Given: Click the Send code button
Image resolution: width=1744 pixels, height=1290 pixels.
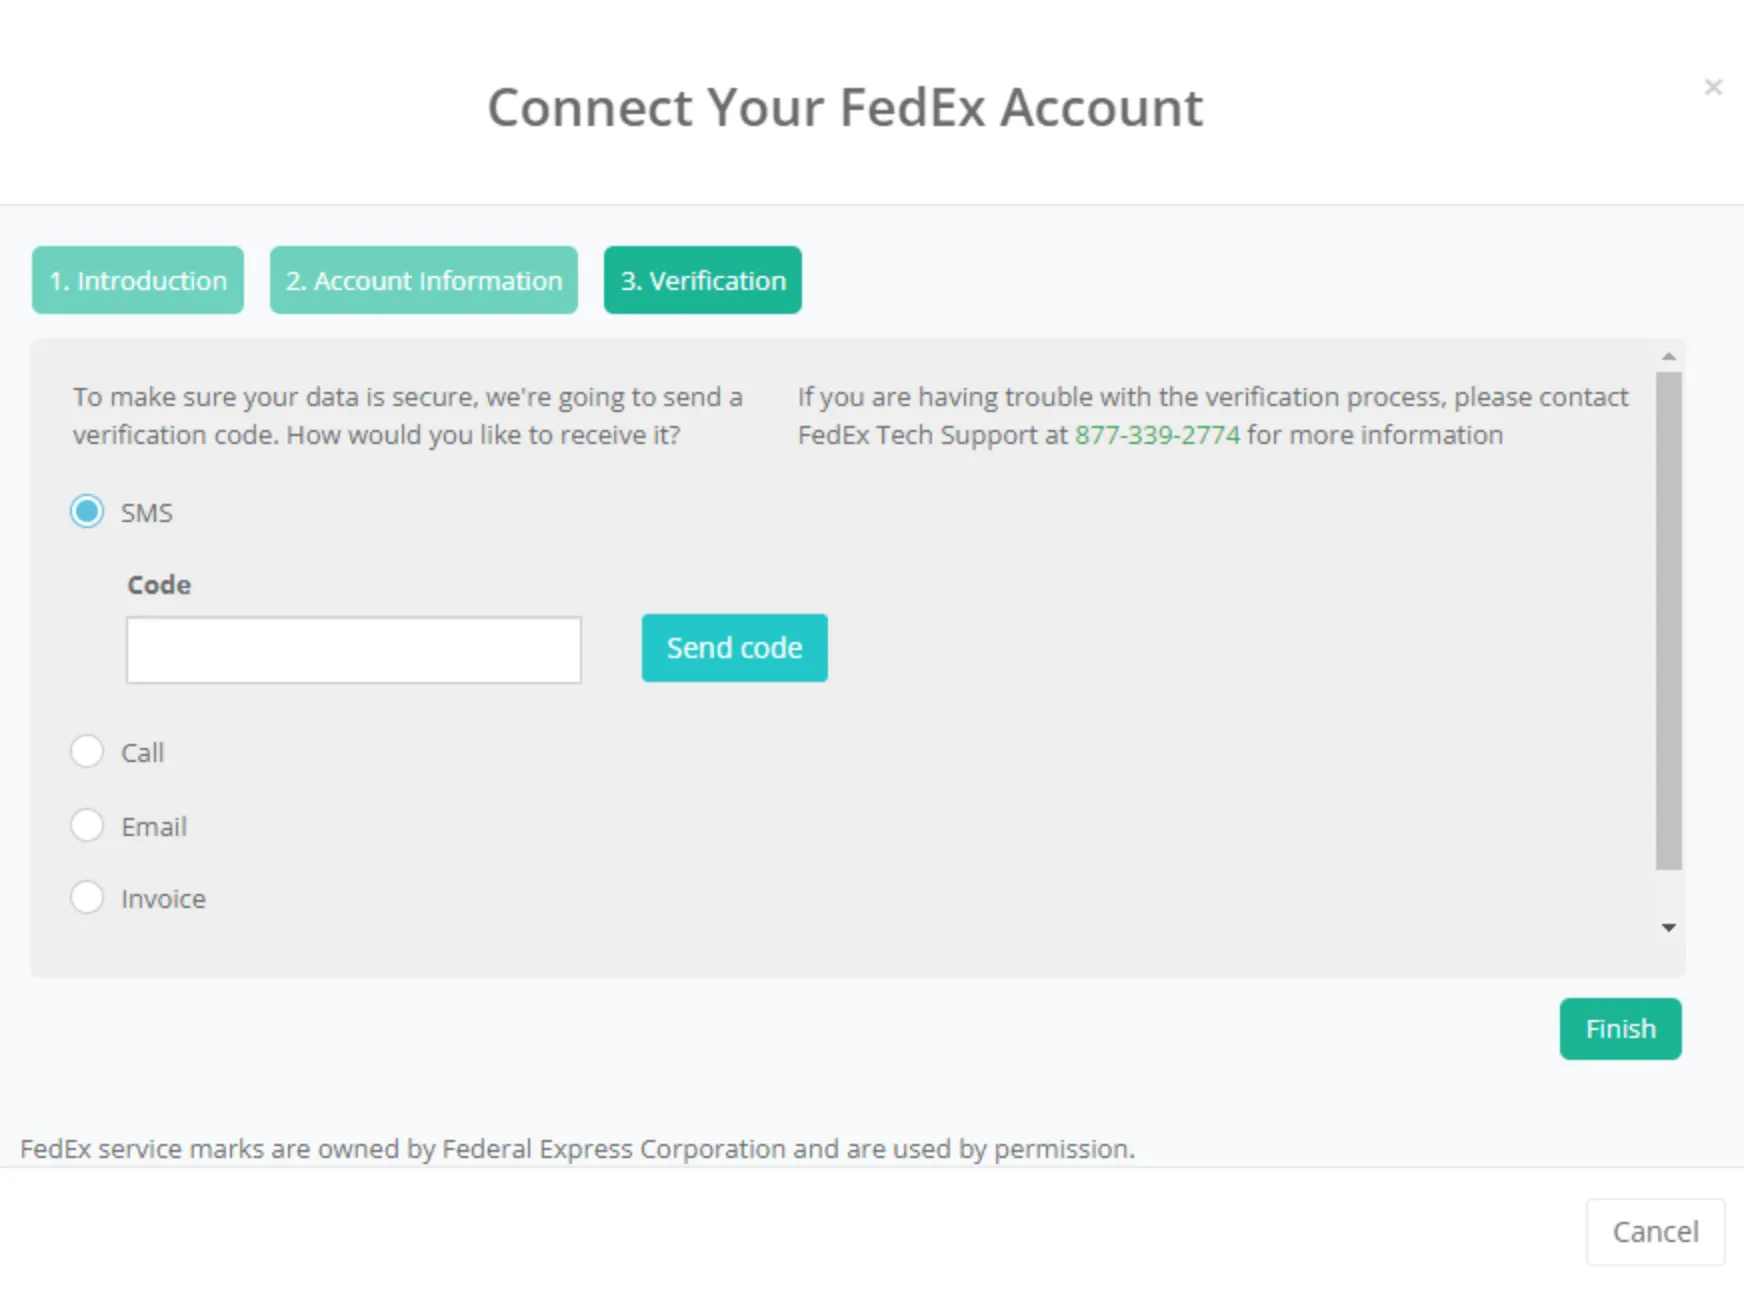Looking at the screenshot, I should (735, 648).
